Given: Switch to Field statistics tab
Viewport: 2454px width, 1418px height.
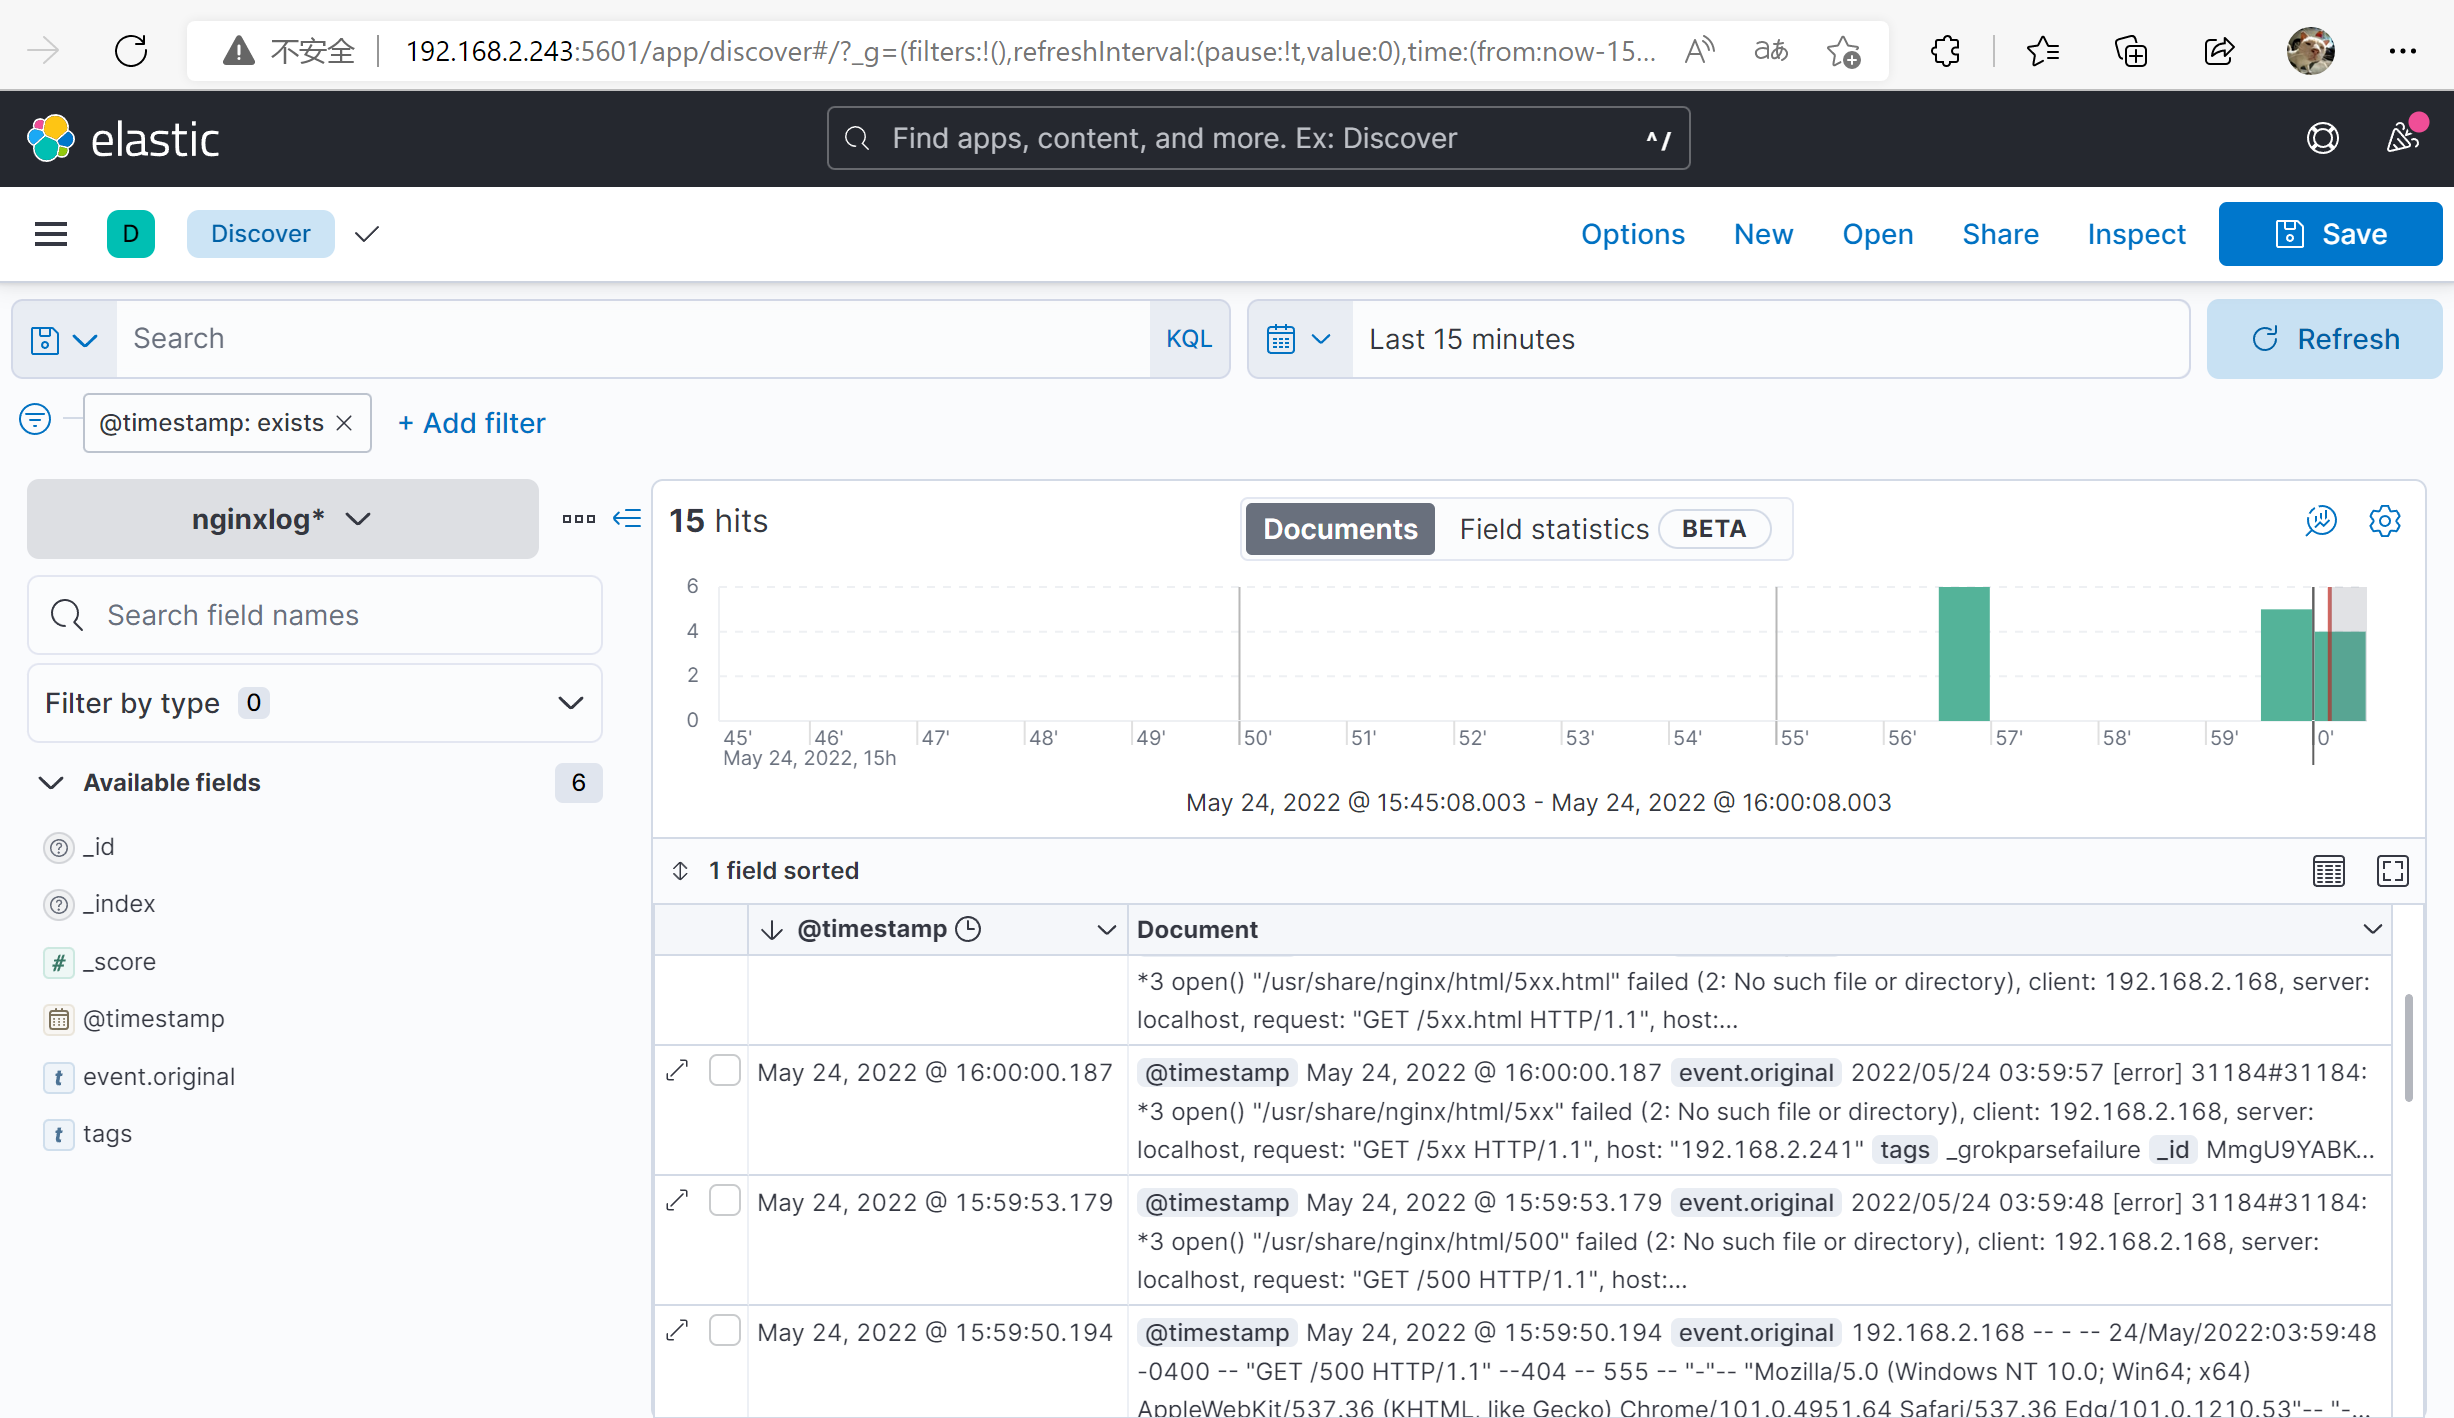Looking at the screenshot, I should pos(1553,529).
